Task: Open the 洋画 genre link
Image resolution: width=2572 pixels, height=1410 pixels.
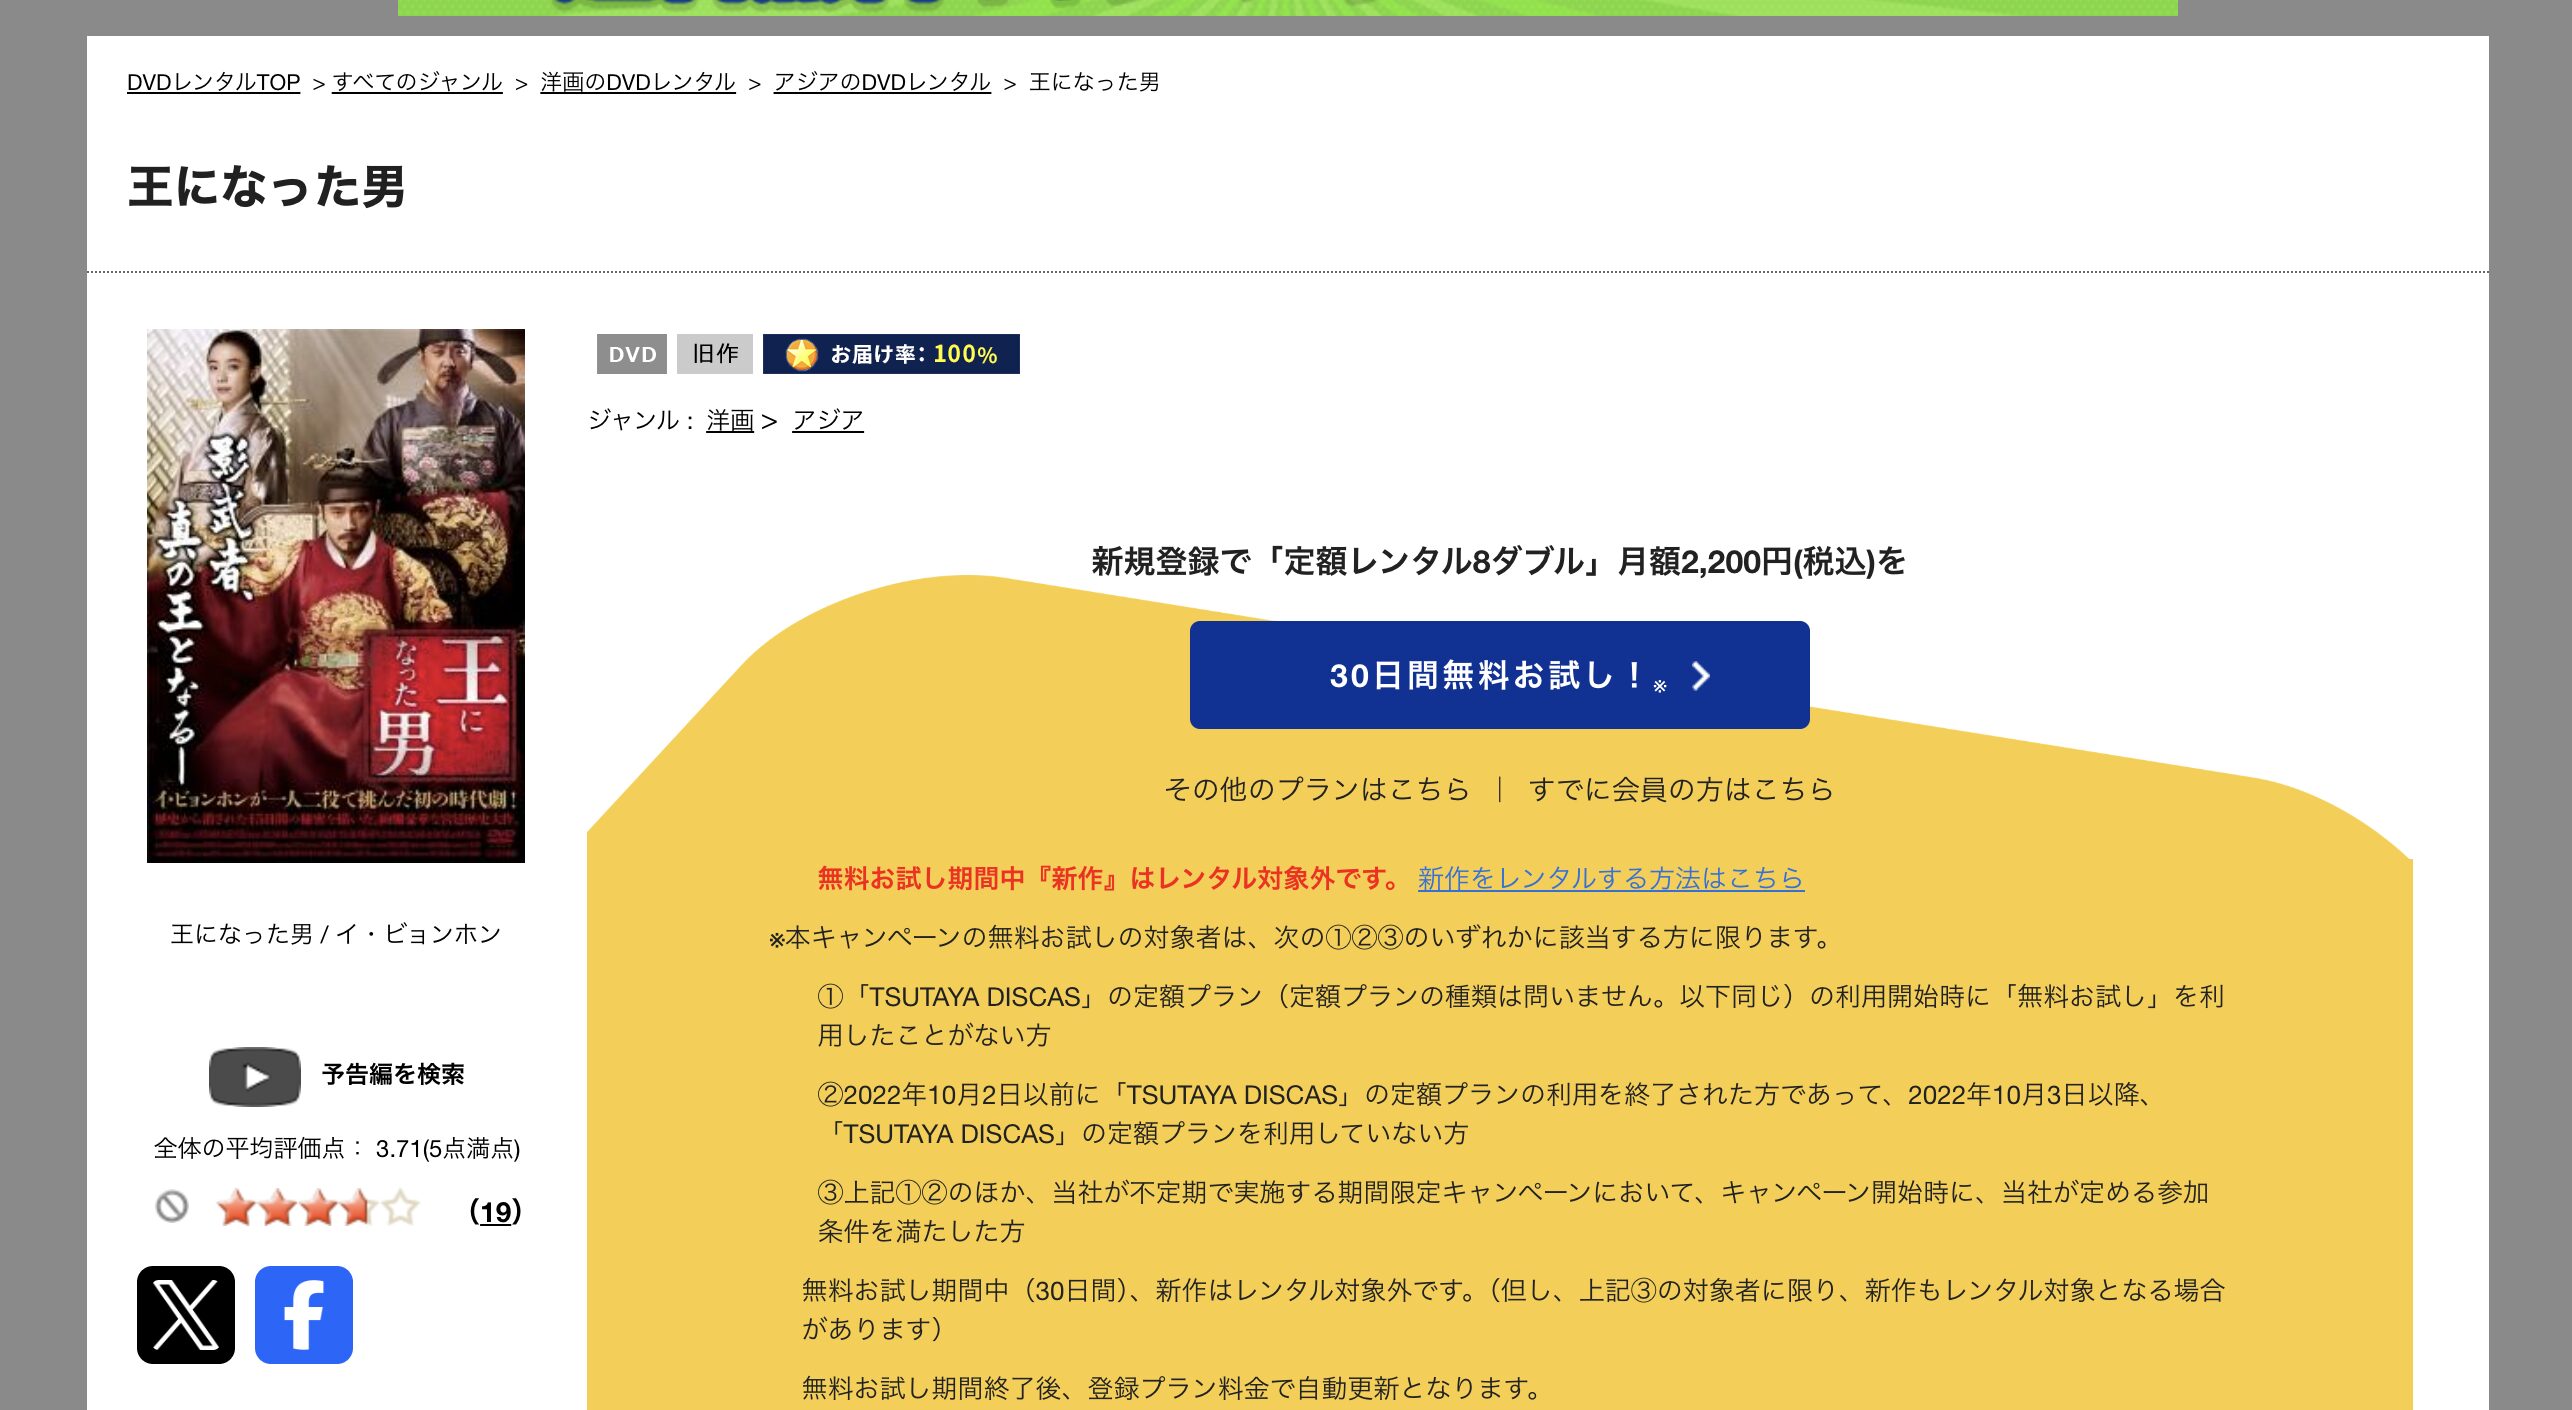Action: click(x=730, y=420)
